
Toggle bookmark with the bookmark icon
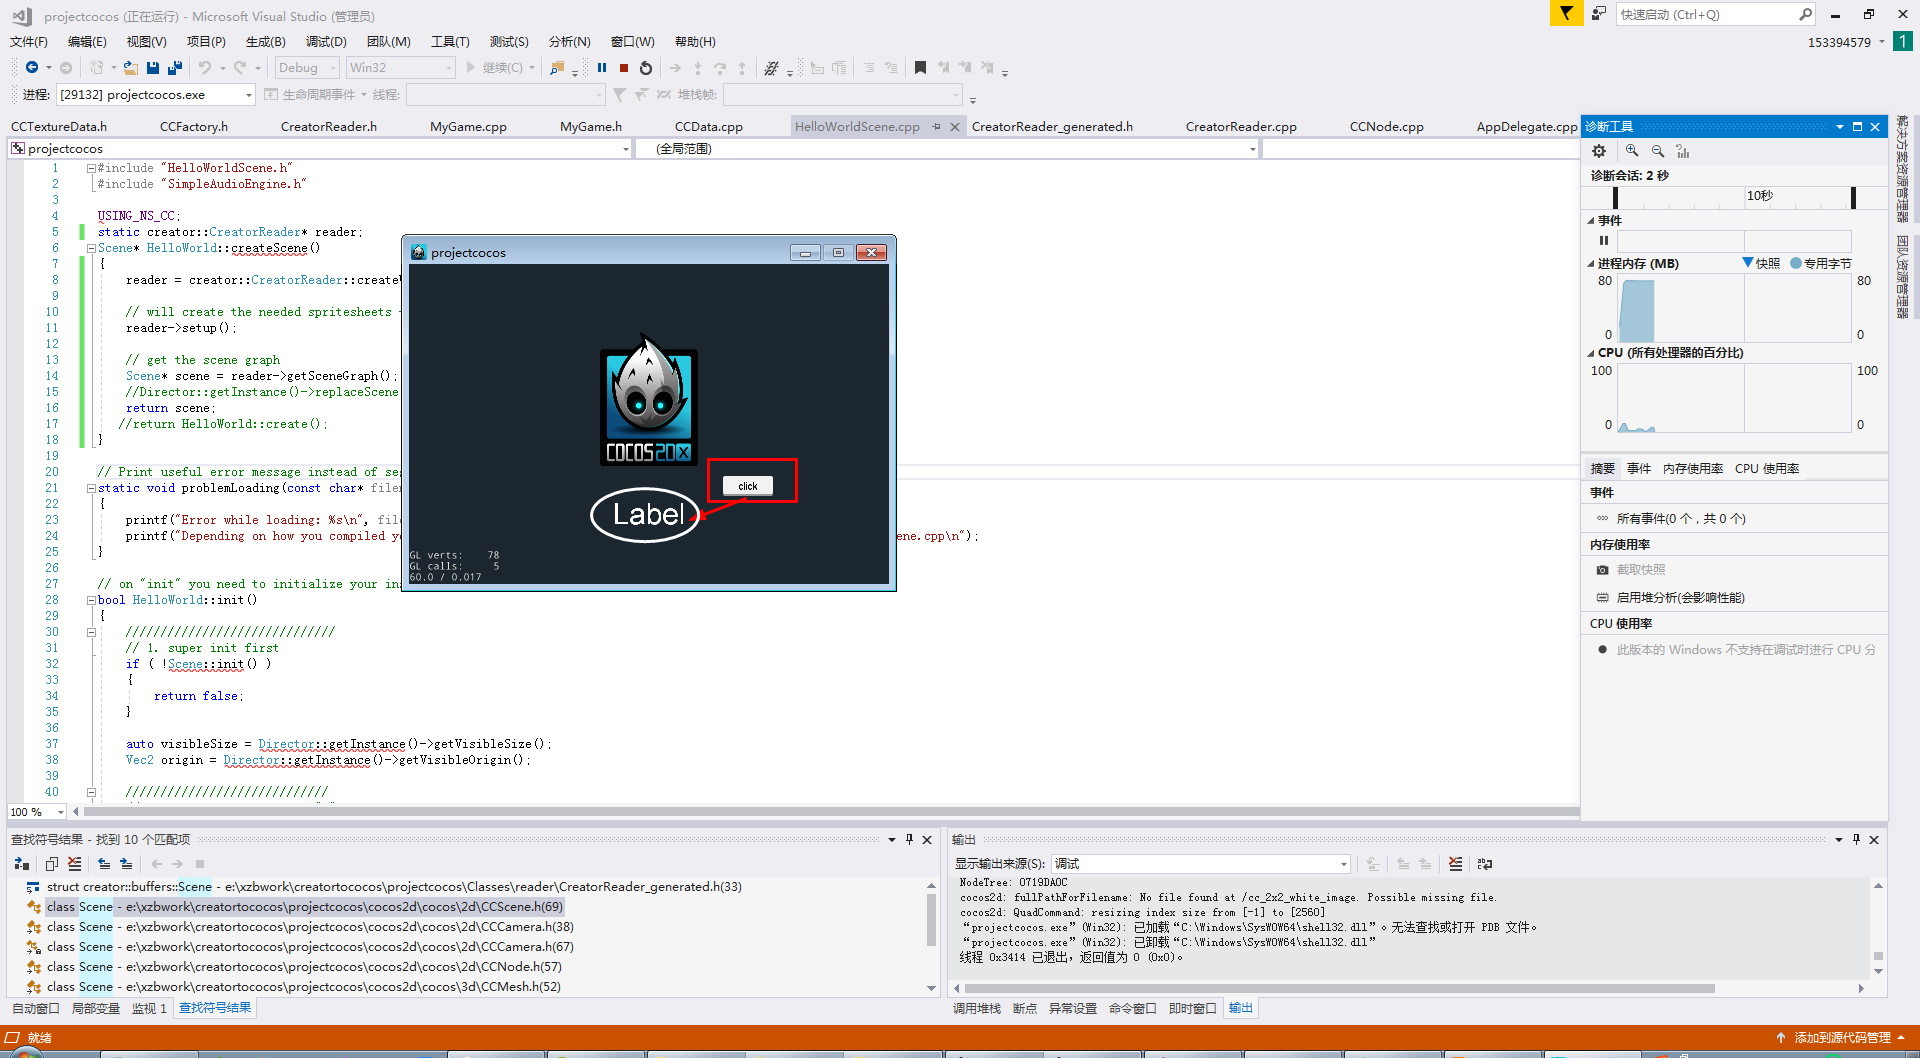[x=920, y=68]
